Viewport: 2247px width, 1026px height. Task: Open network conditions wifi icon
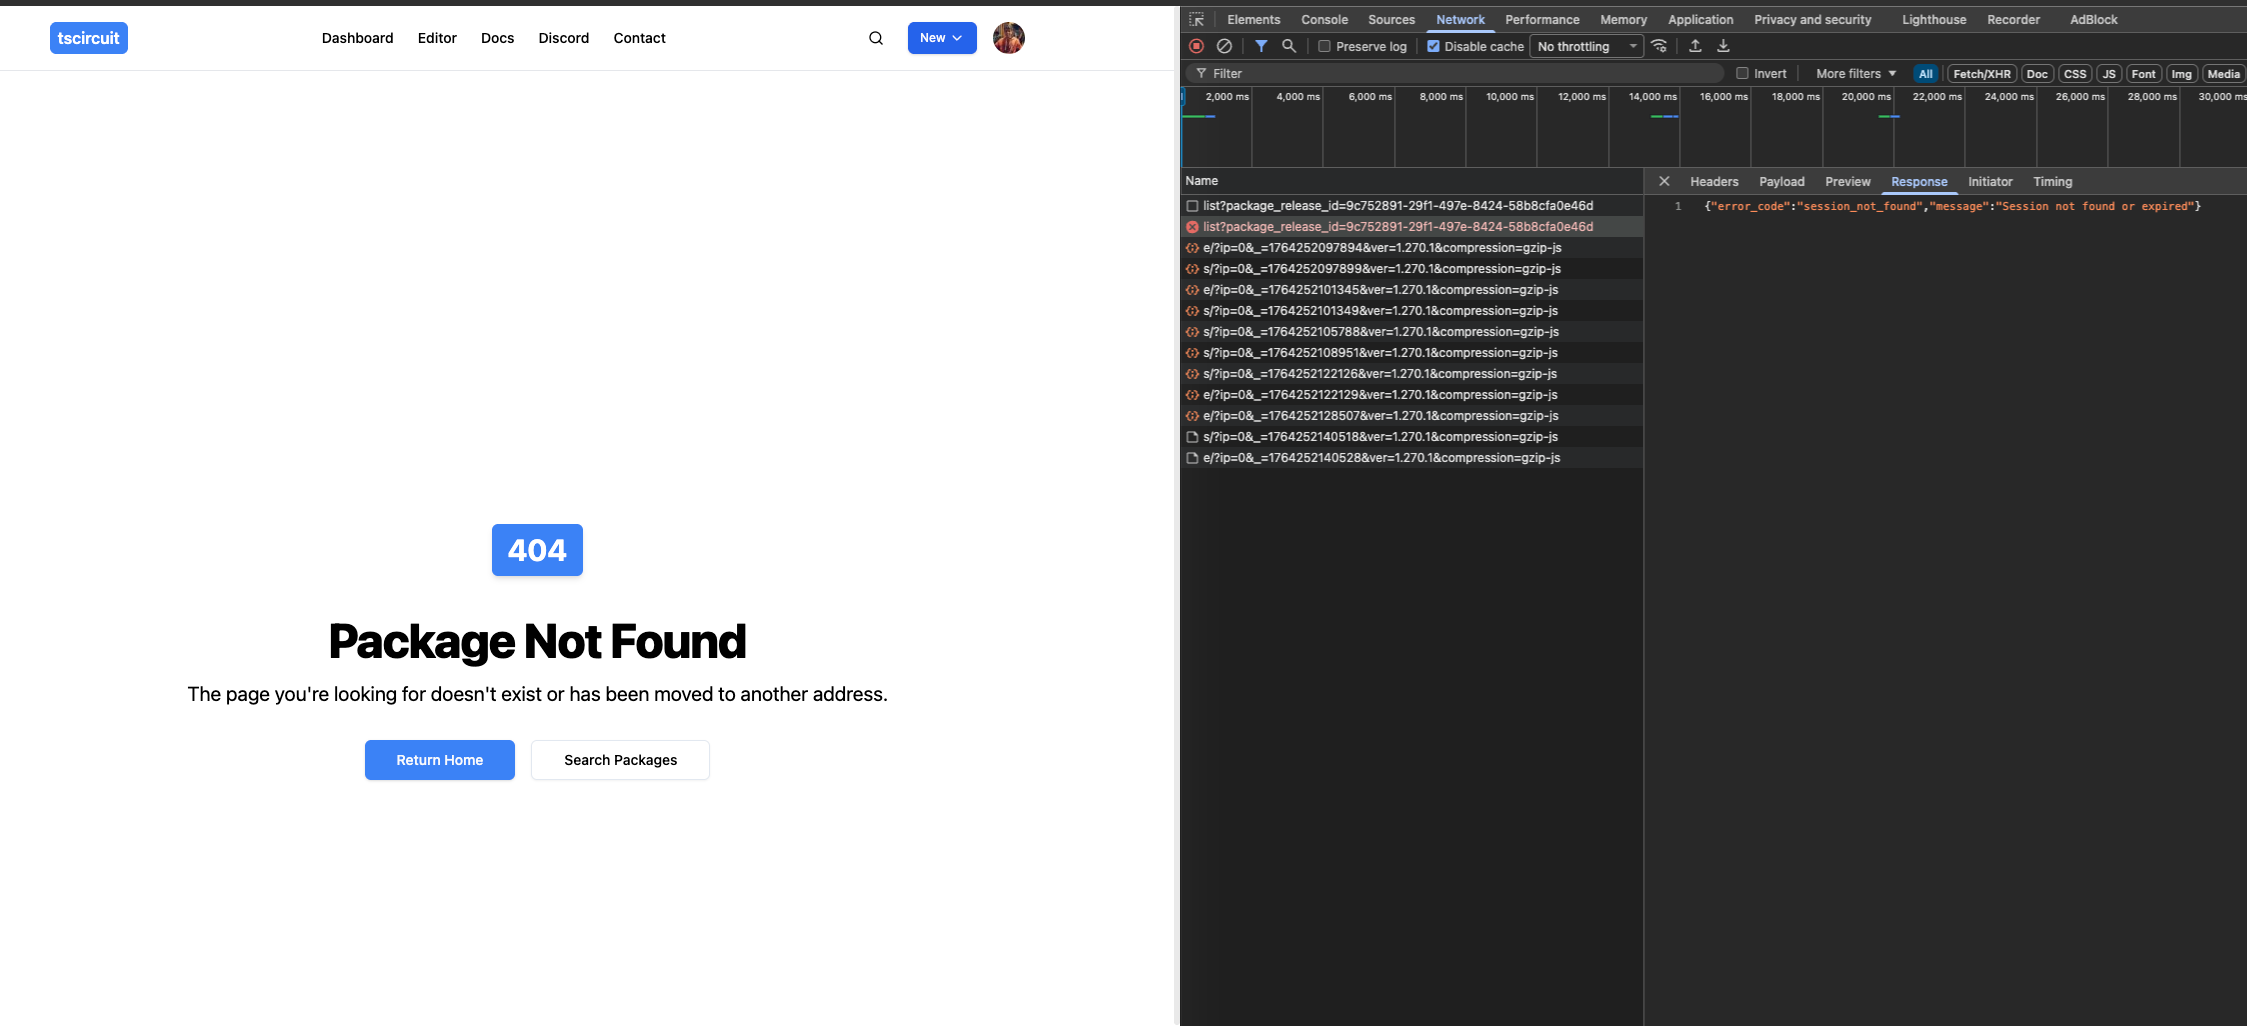1659,46
